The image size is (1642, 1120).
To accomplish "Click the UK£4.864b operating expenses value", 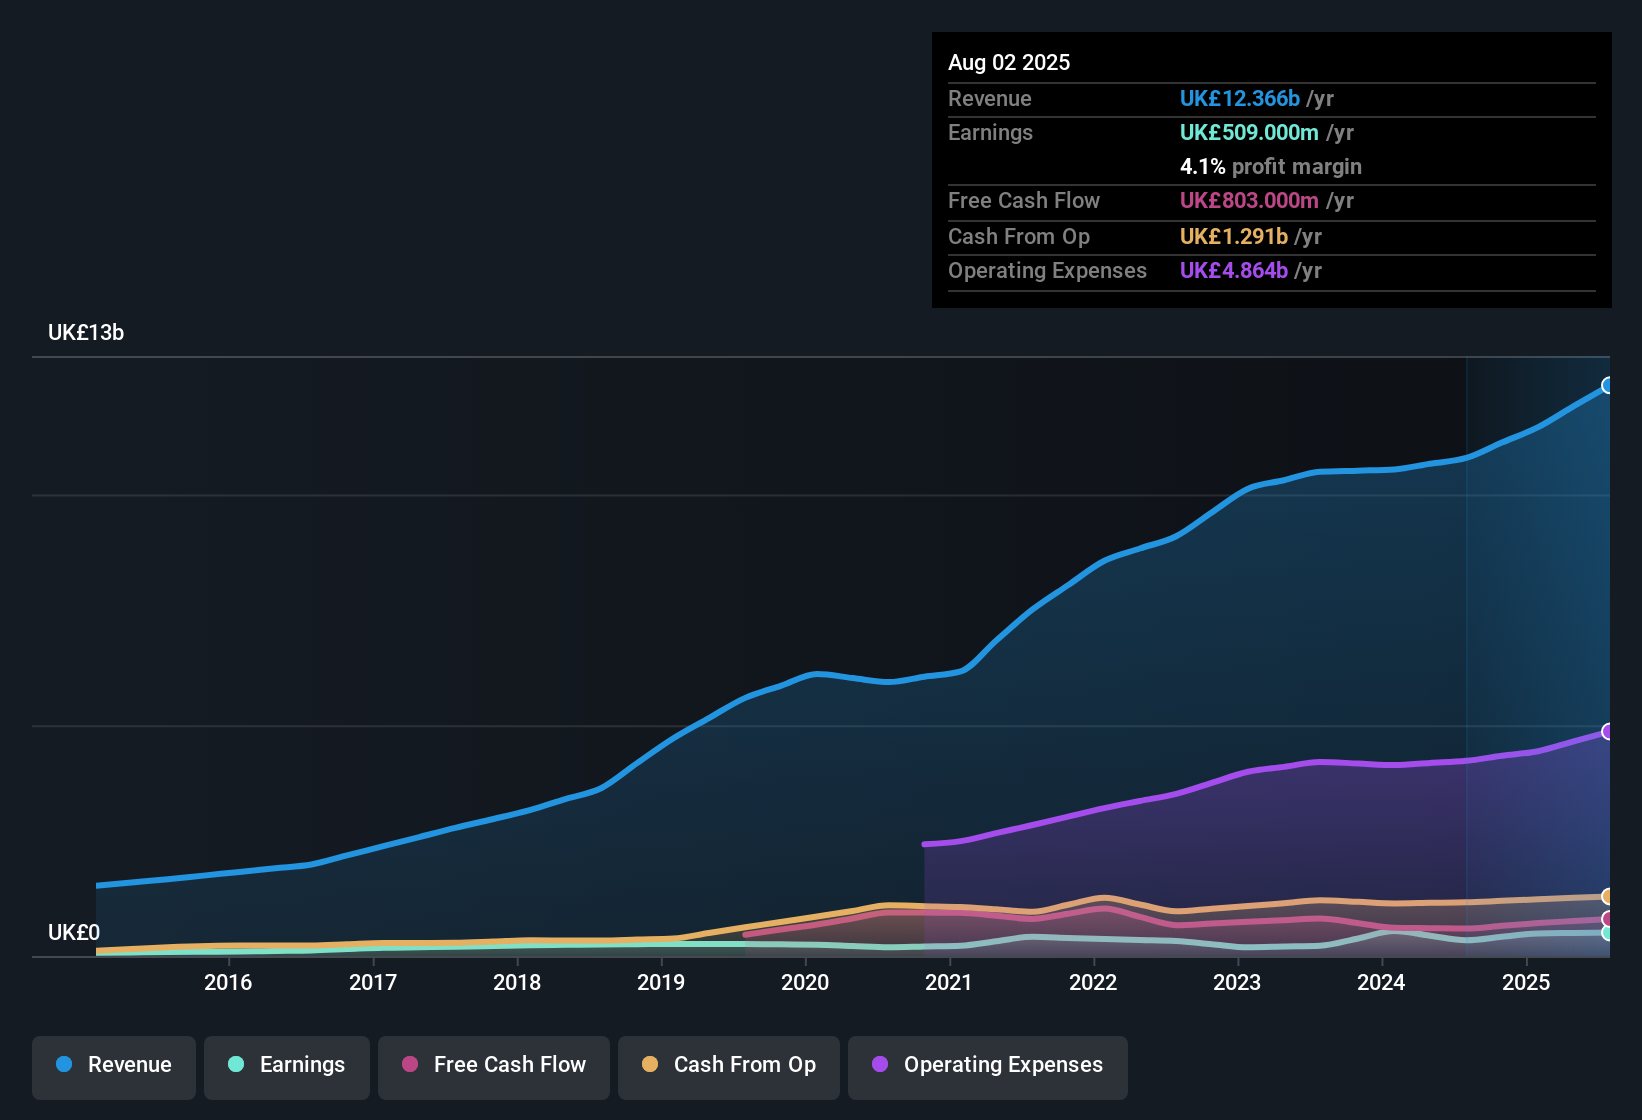I will (1233, 271).
